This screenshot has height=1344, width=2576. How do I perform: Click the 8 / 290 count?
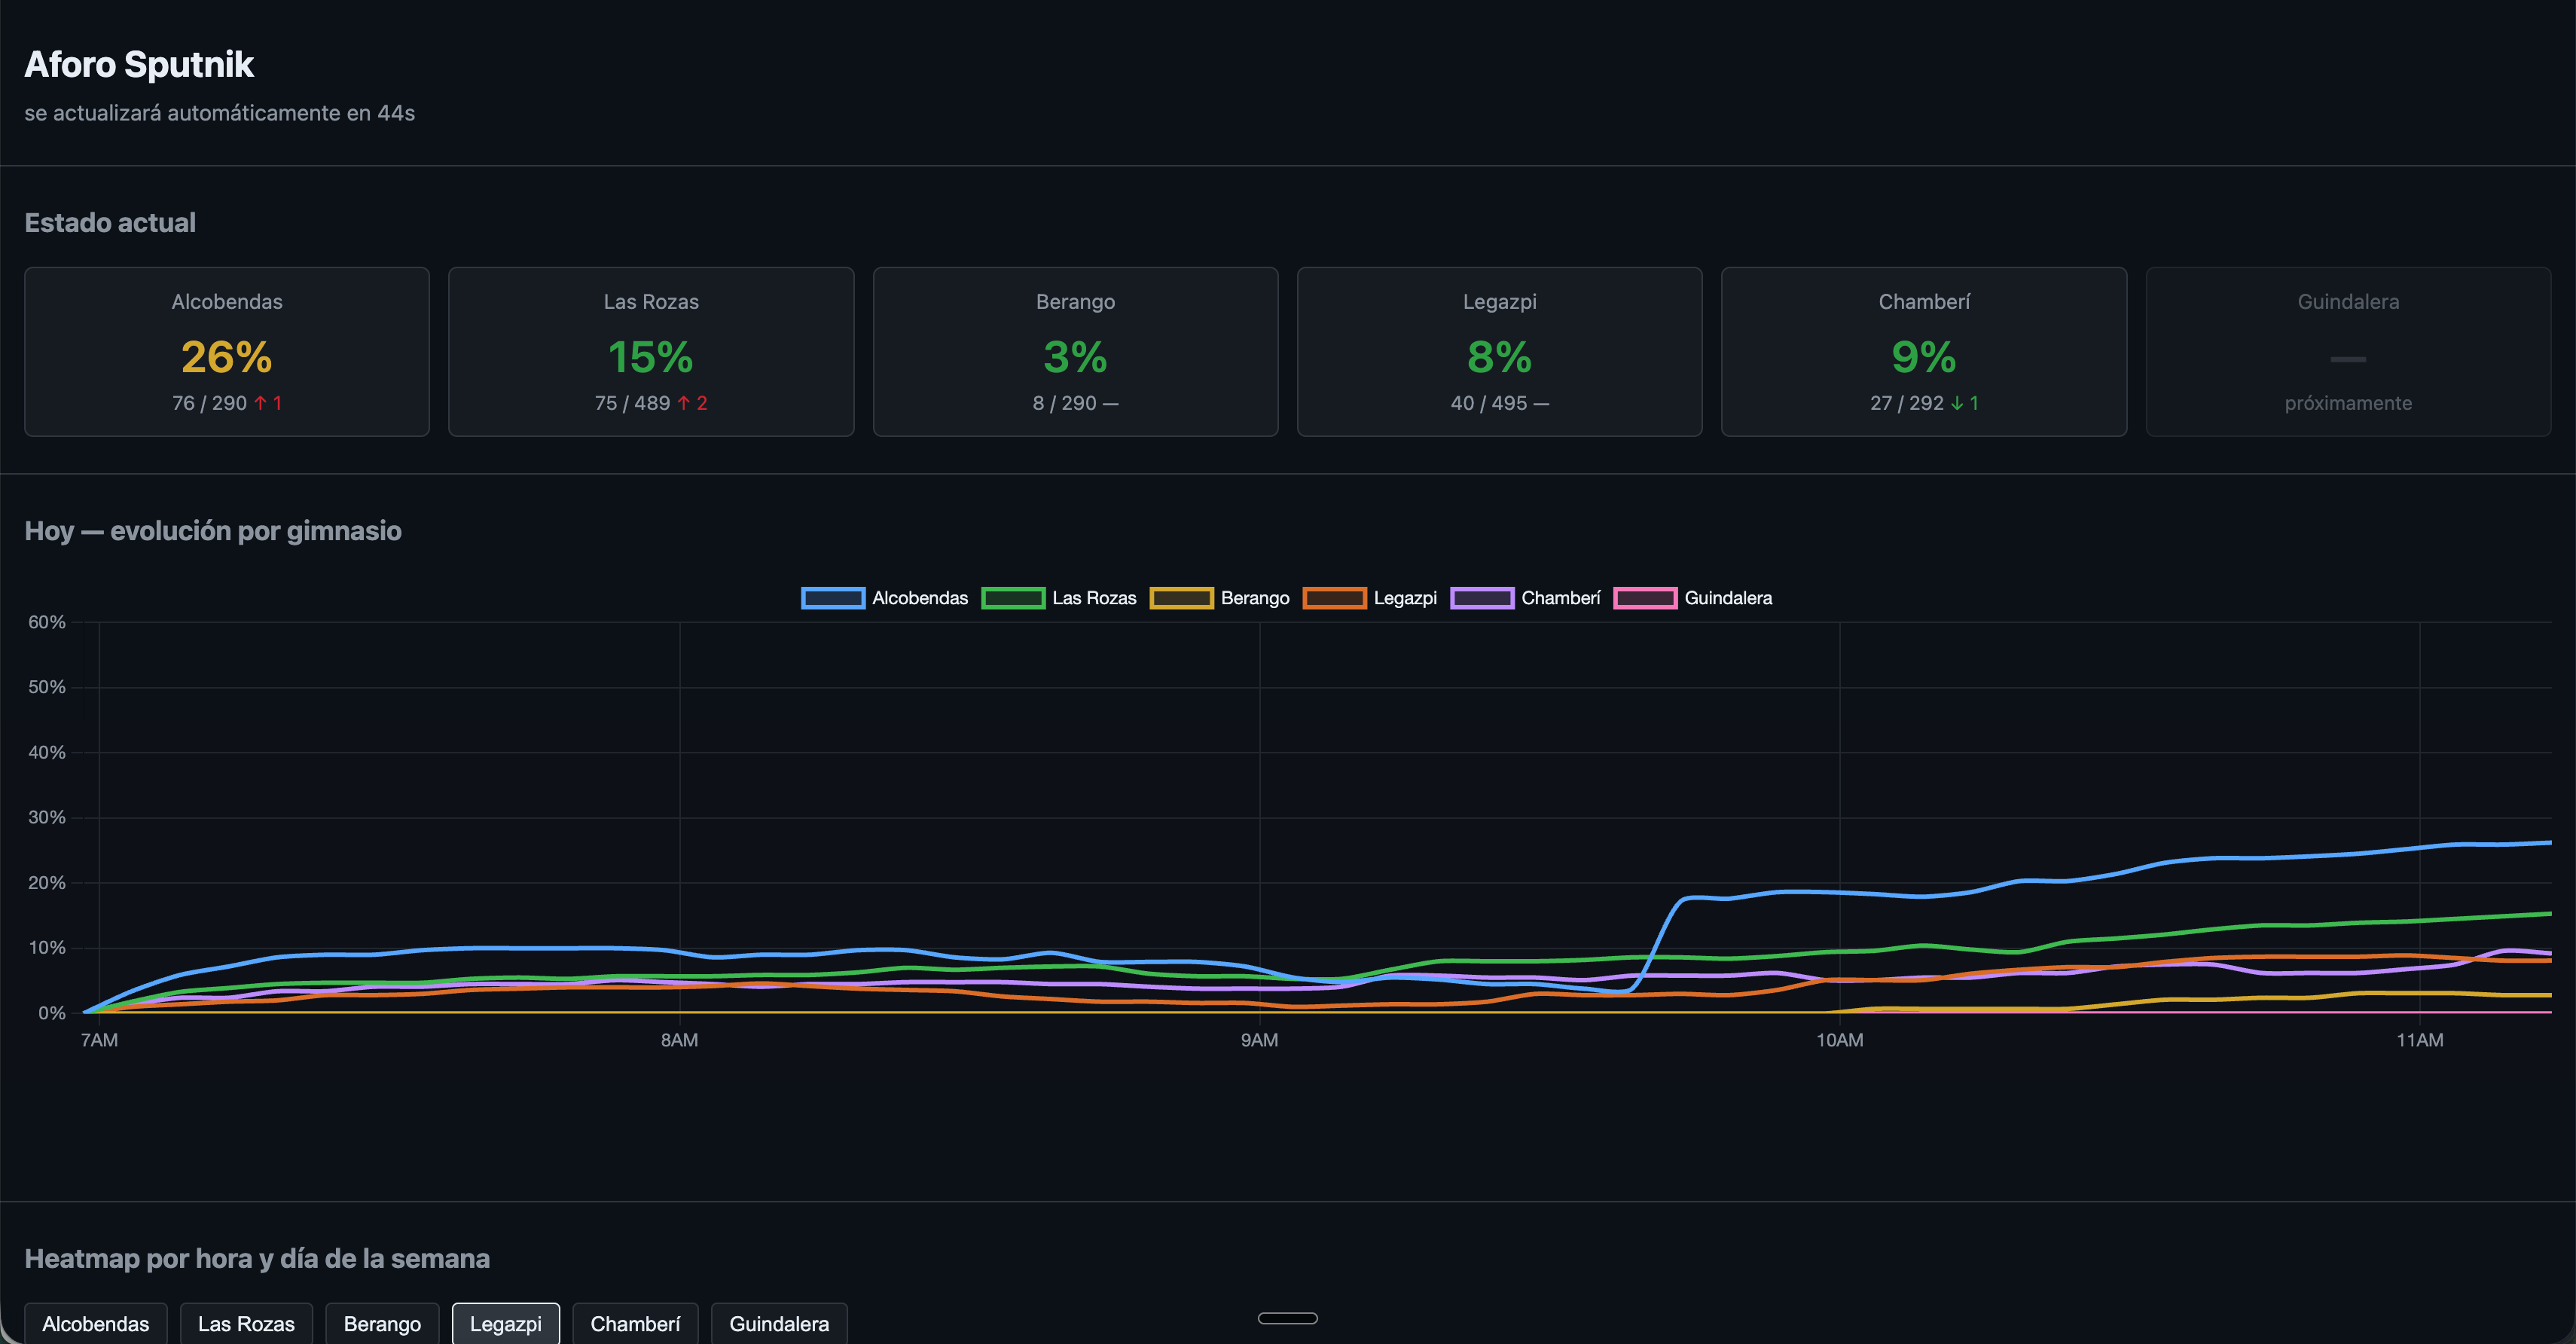pos(1064,403)
